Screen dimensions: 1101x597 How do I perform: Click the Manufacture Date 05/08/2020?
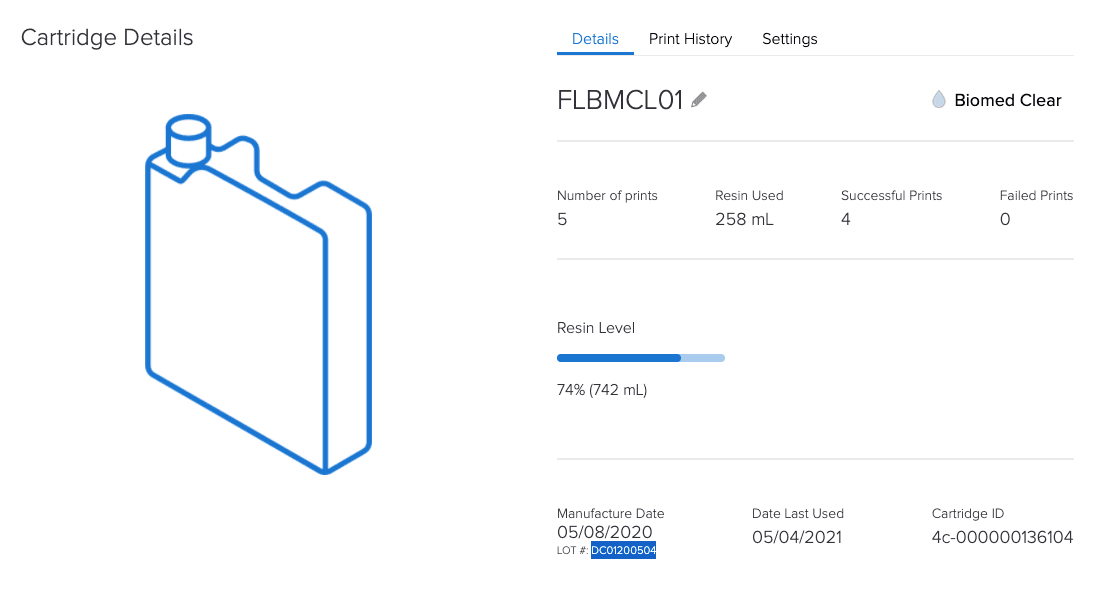coord(604,532)
